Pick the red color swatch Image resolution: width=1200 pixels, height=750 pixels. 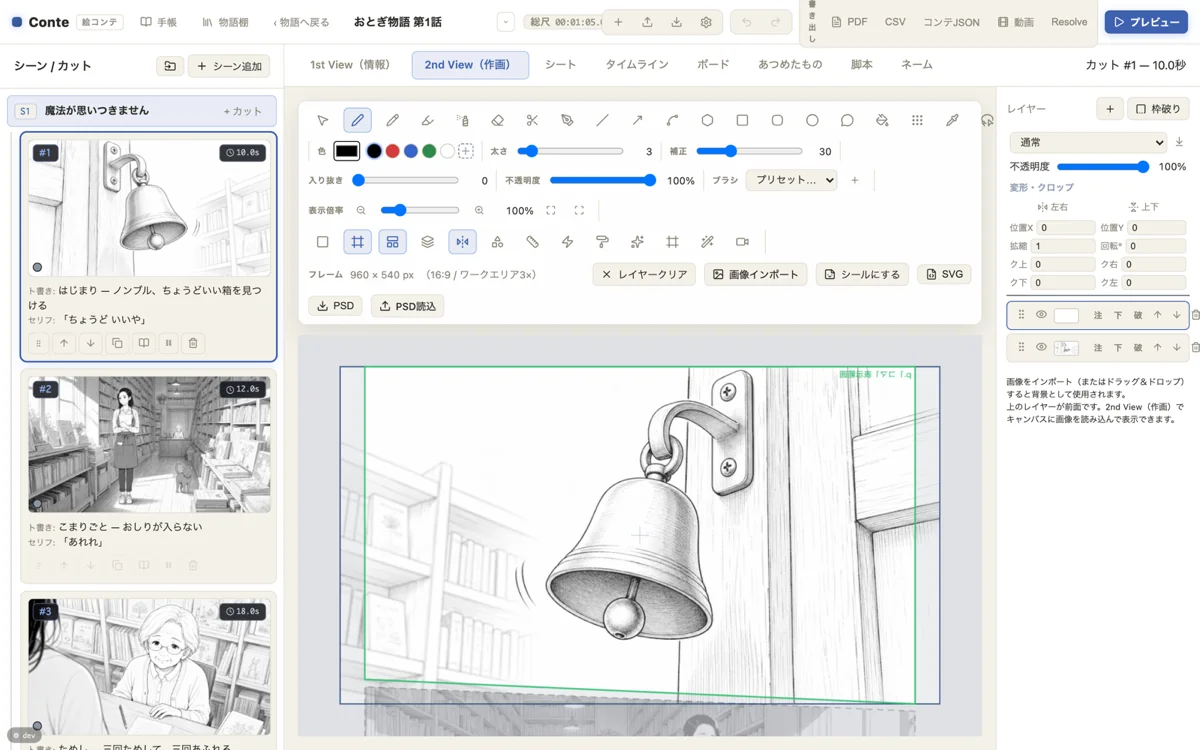[x=392, y=151]
